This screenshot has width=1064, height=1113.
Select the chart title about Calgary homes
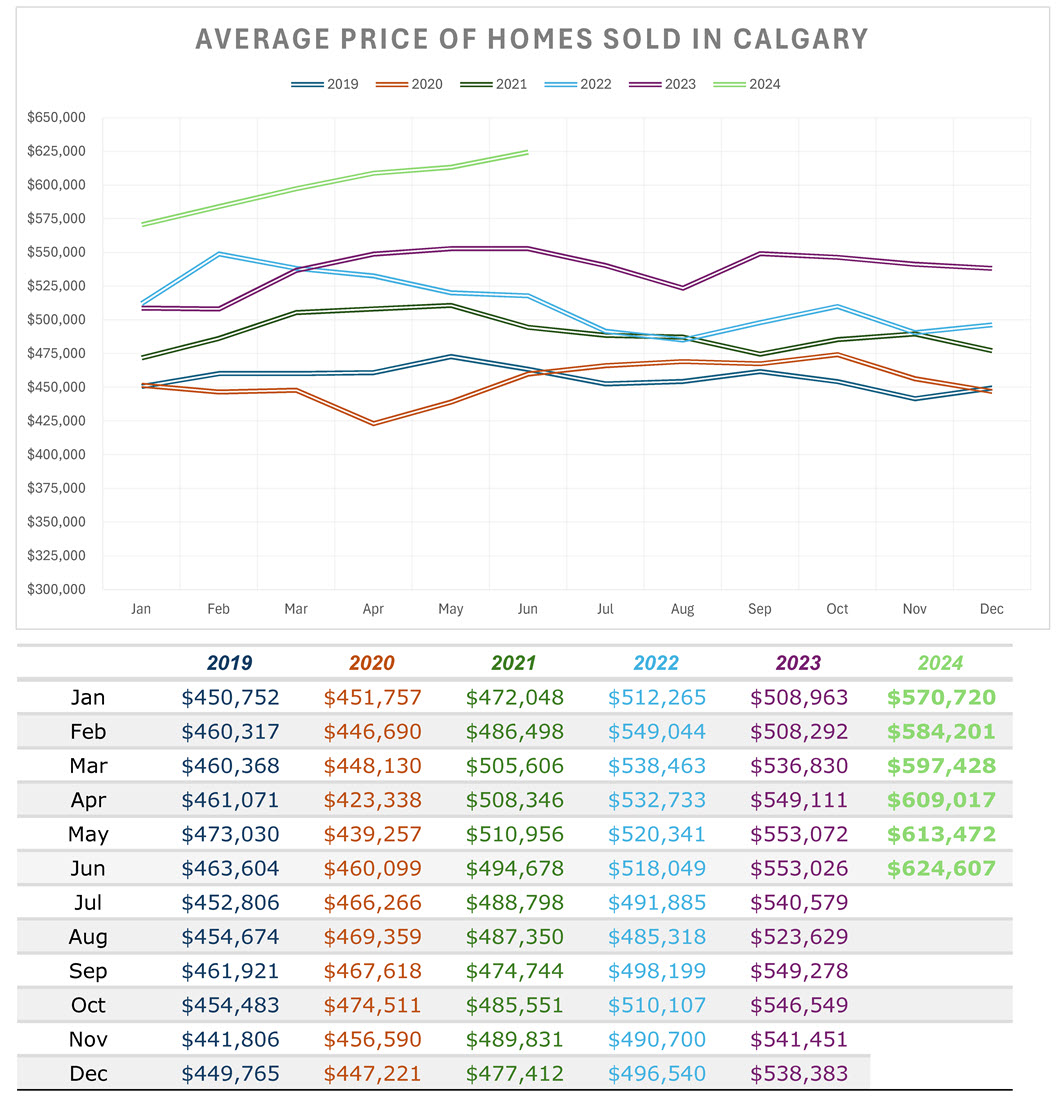[x=531, y=39]
